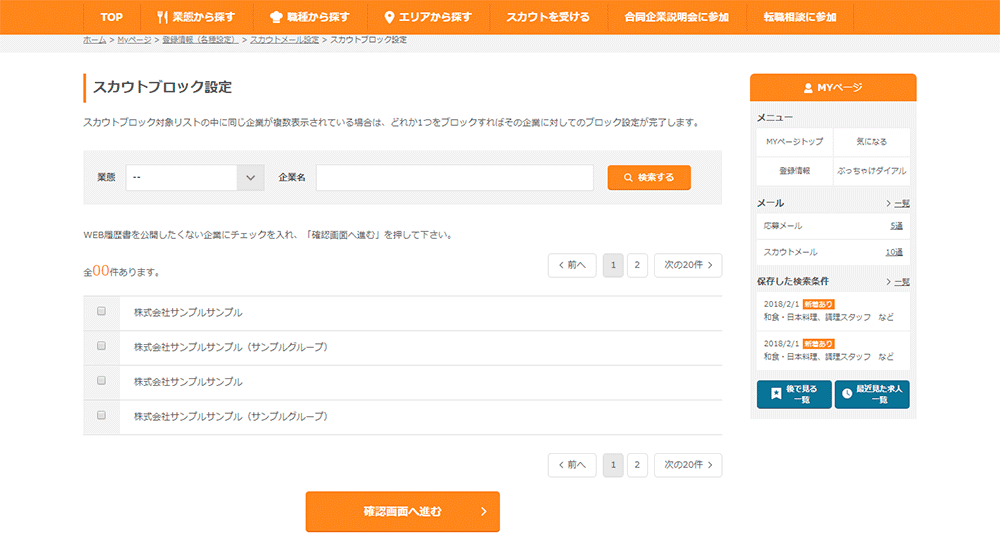Click the person icon beside MYページ header

point(808,88)
